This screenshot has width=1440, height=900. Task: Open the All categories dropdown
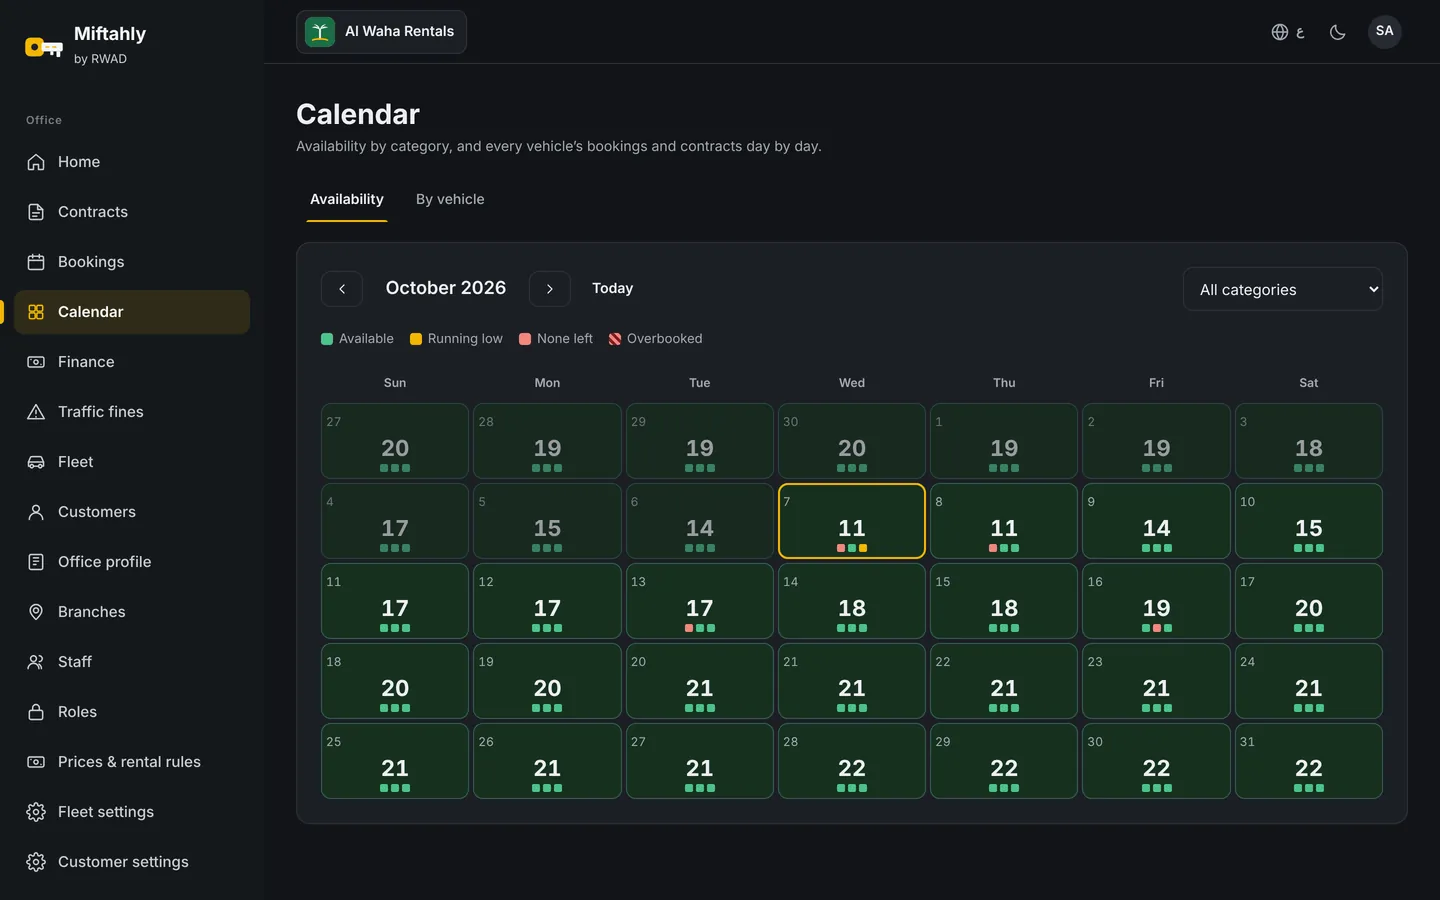tap(1283, 289)
